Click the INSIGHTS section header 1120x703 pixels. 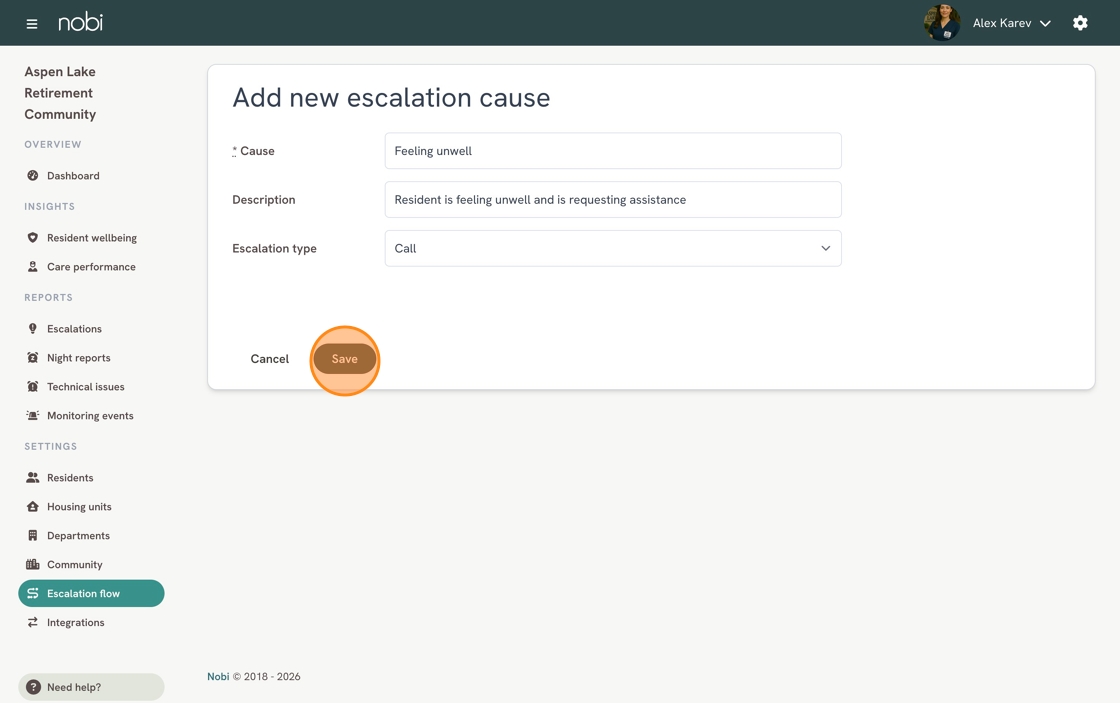pos(49,206)
